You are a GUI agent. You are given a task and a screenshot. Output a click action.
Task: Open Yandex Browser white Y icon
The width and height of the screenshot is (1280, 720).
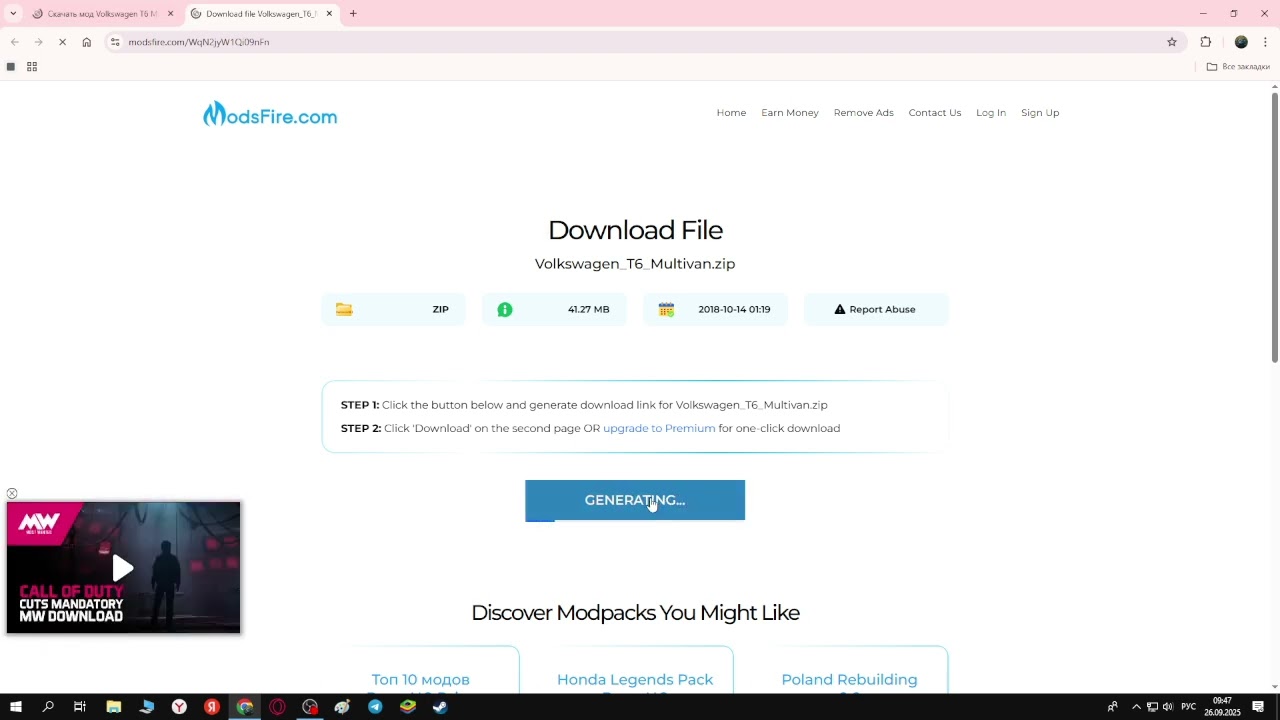(179, 707)
